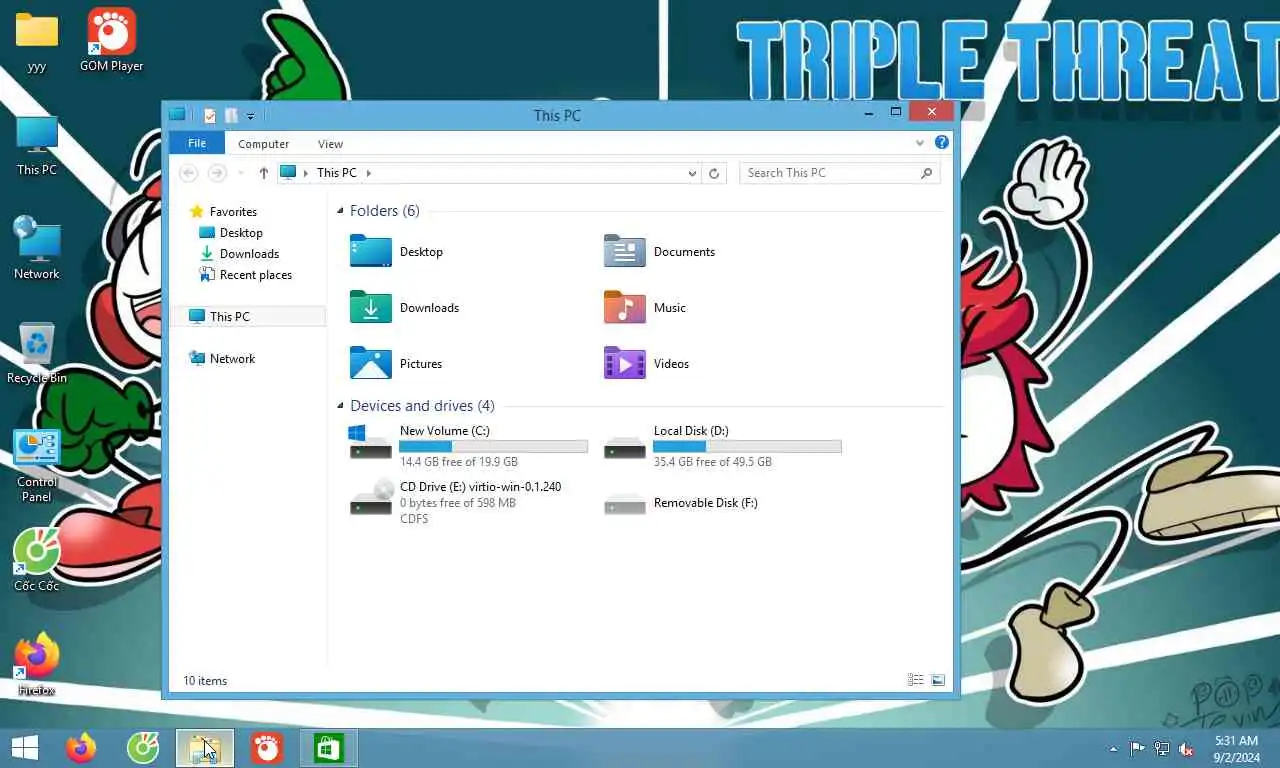Image resolution: width=1280 pixels, height=768 pixels.
Task: Open the recent locations dropdown arrow
Action: 240,173
